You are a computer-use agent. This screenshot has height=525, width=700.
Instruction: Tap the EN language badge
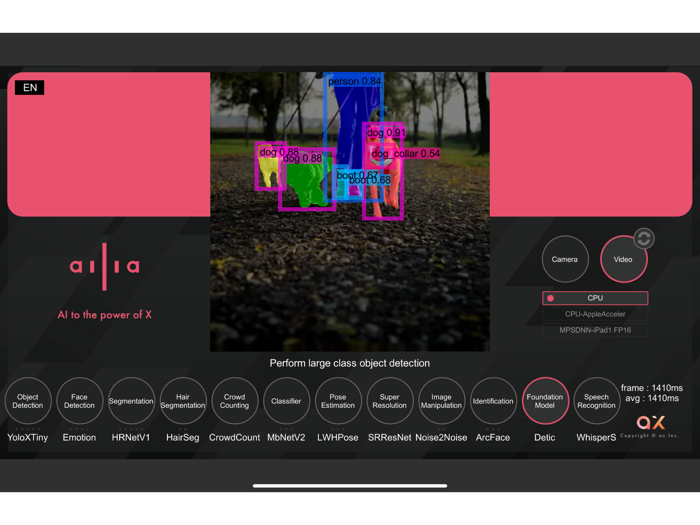(30, 88)
